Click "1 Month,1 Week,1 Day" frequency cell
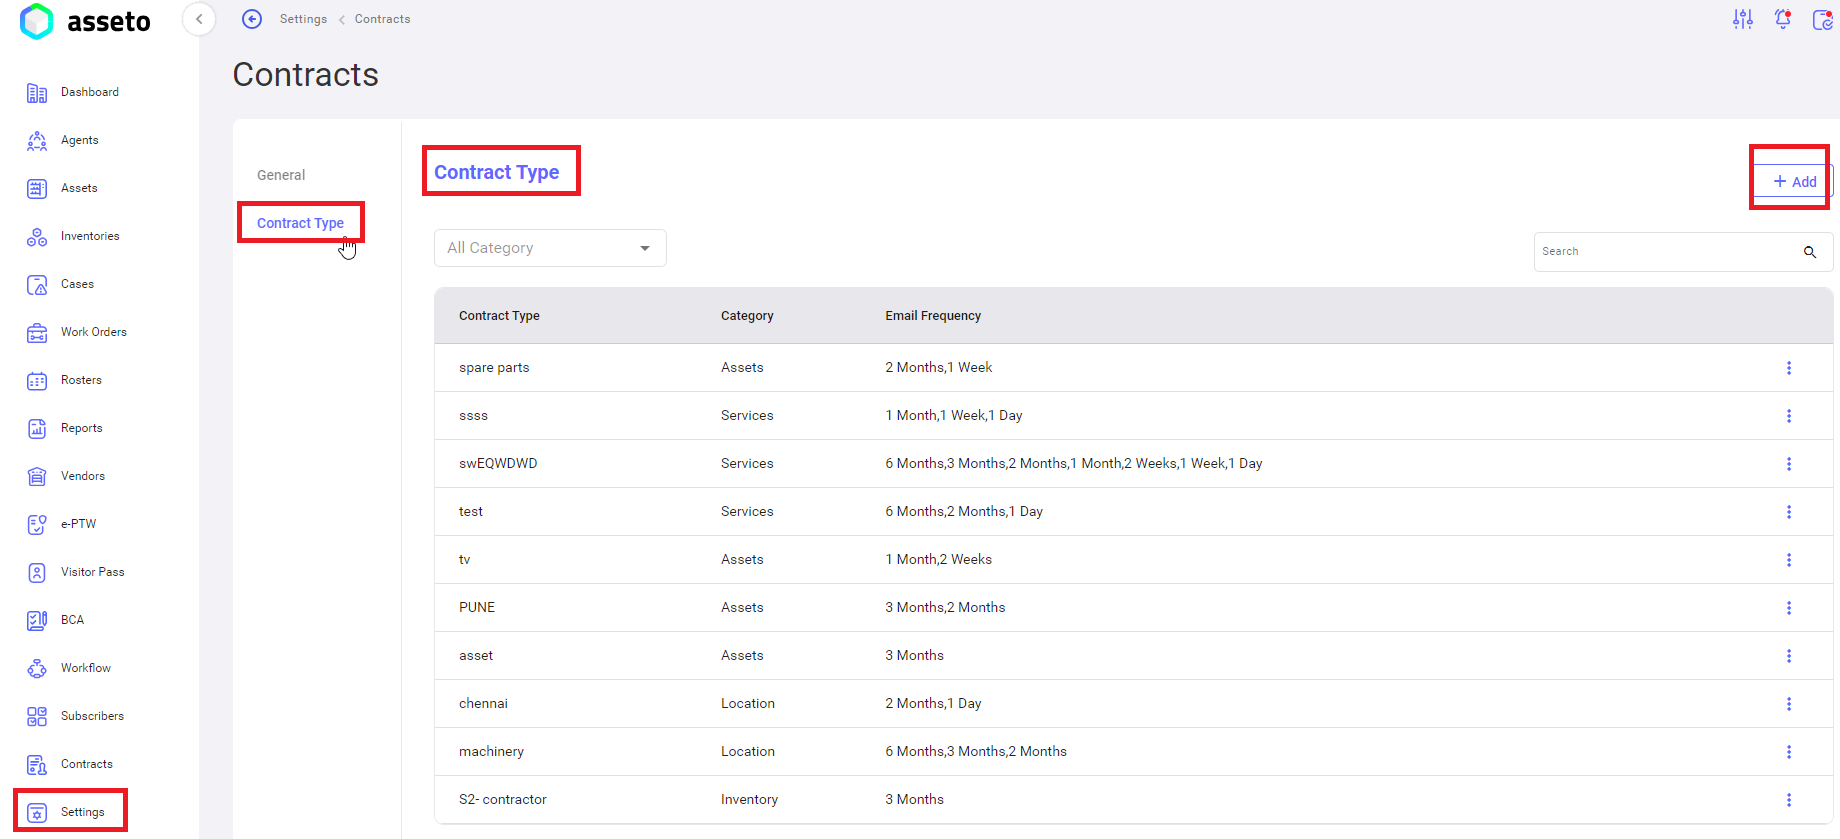This screenshot has width=1840, height=839. [x=954, y=416]
